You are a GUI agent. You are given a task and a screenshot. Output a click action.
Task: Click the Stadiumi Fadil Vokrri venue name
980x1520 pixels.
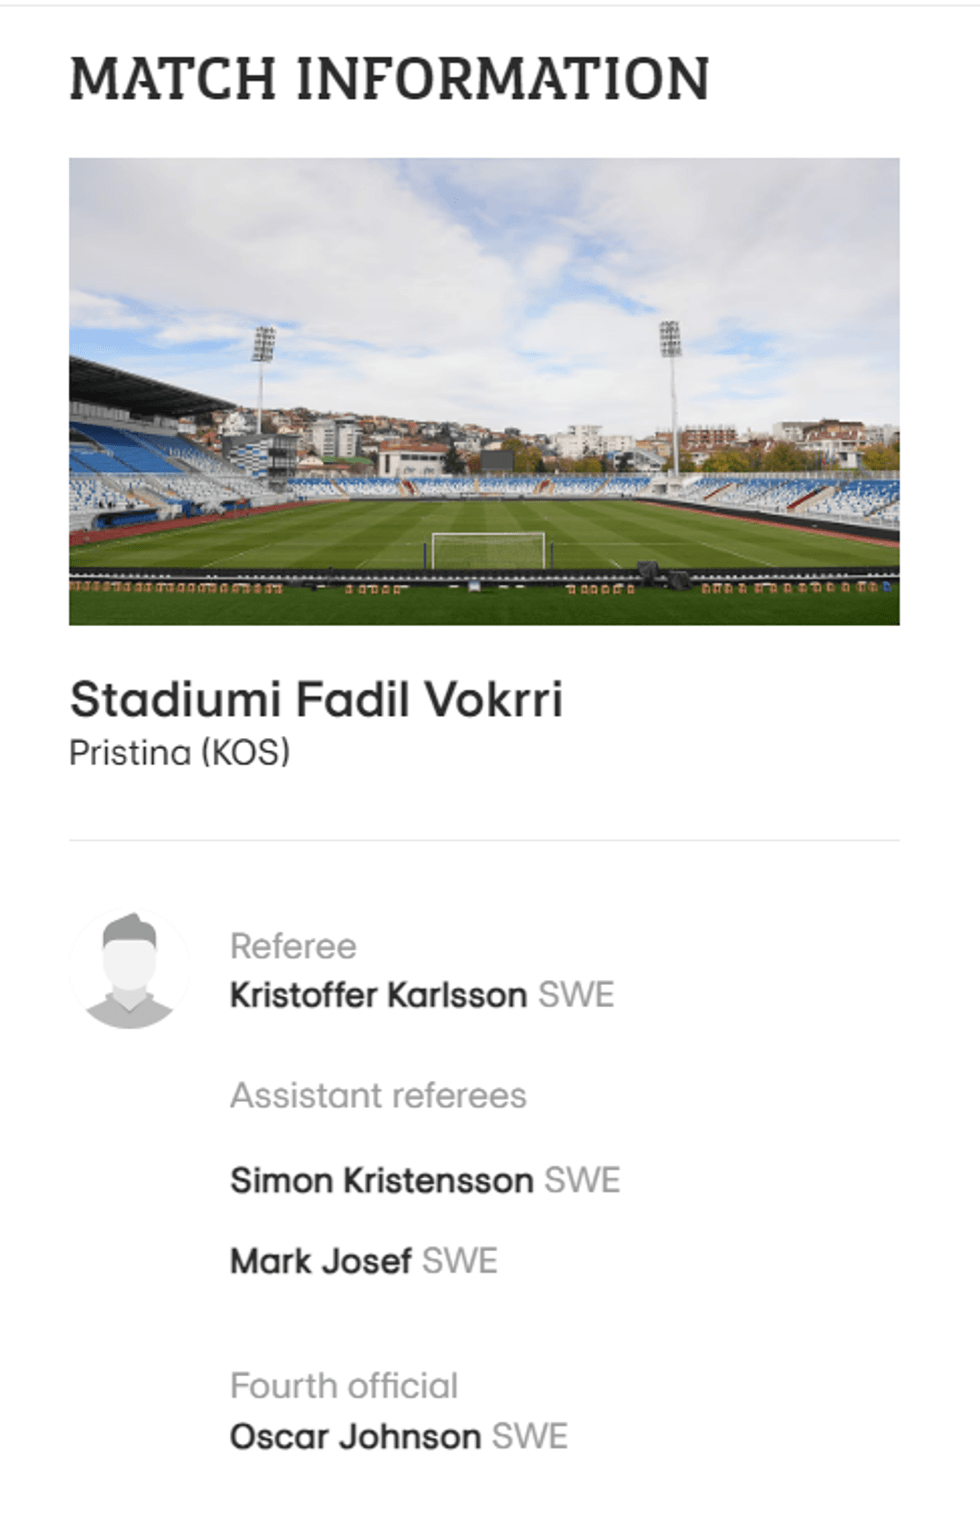tap(316, 699)
